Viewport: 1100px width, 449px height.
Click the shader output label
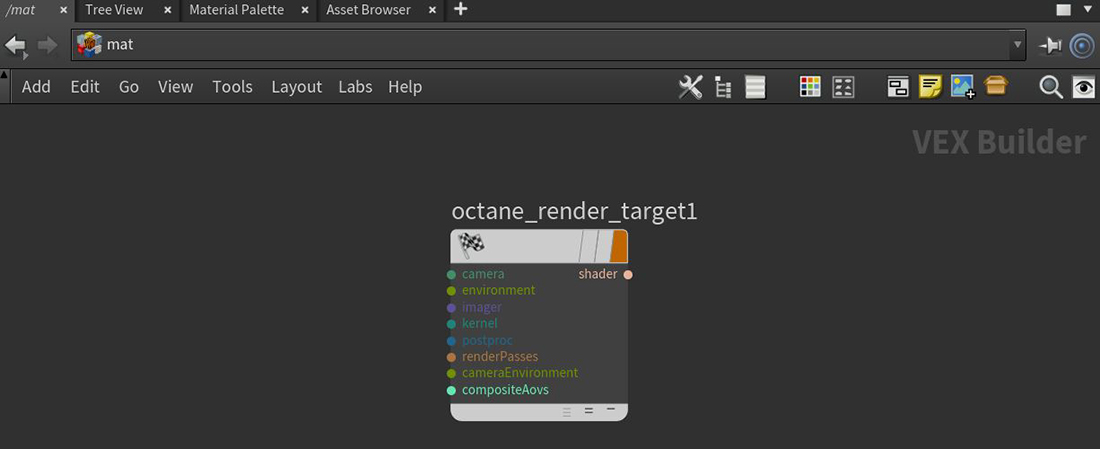[x=598, y=274]
